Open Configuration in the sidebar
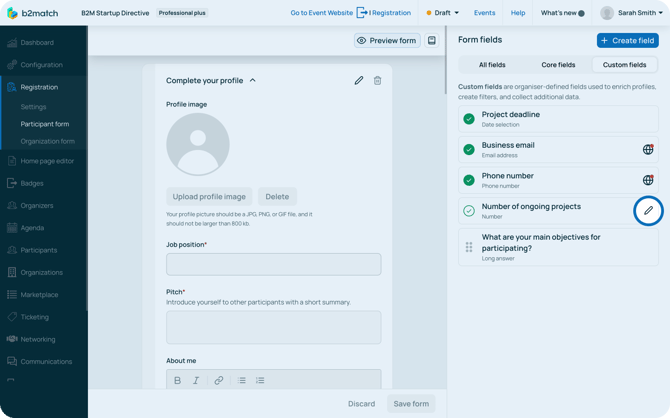Viewport: 670px width, 418px height. click(41, 65)
